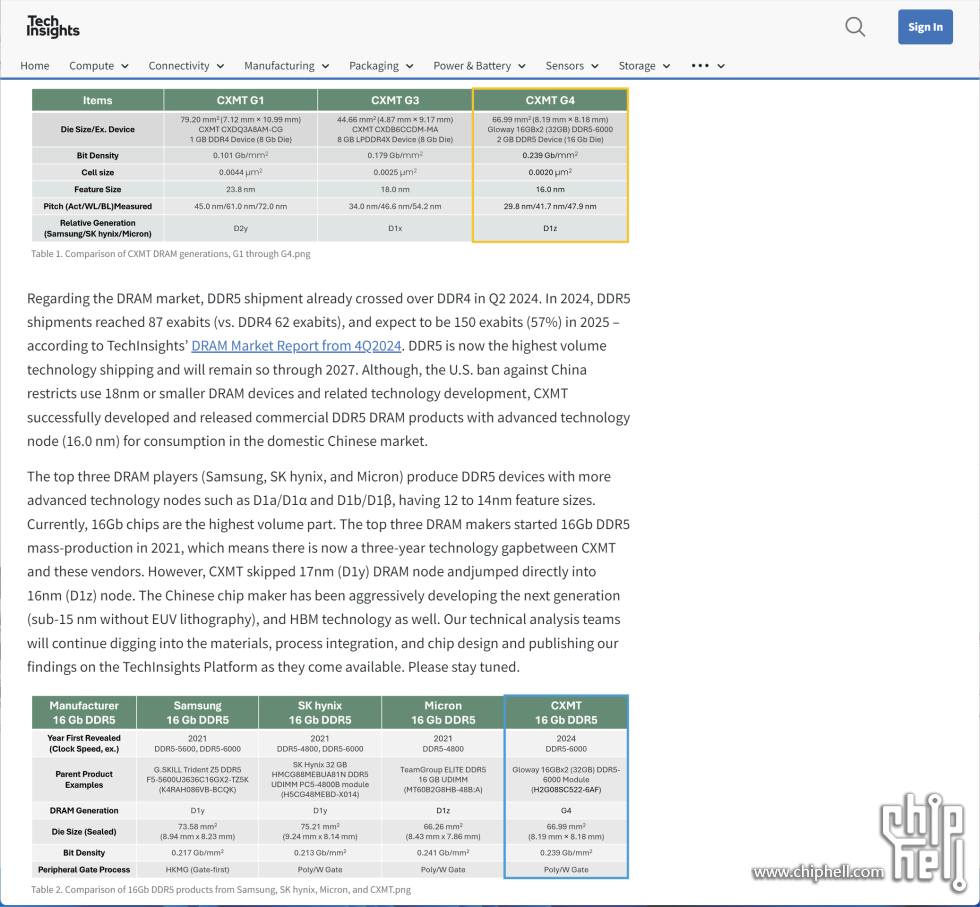This screenshot has width=980, height=907.
Task: Click the CXMT G4 column header
Action: click(550, 100)
